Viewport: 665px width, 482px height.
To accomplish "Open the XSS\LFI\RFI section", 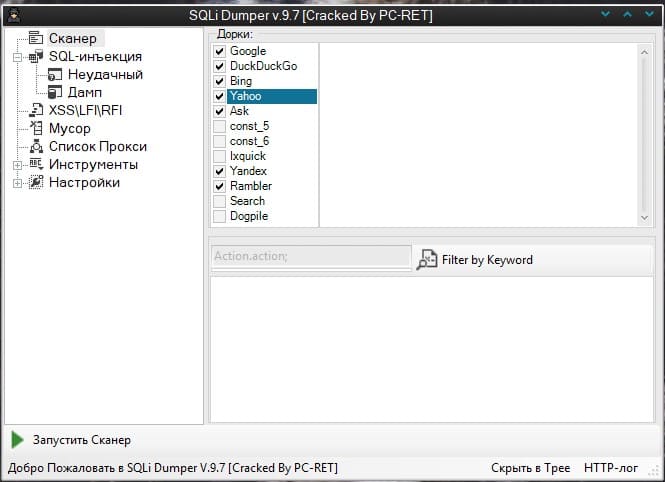I will [x=85, y=110].
